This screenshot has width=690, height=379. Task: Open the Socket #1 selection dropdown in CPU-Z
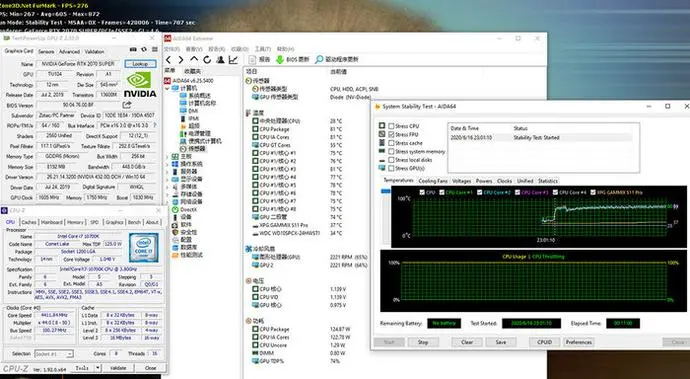(x=54, y=354)
